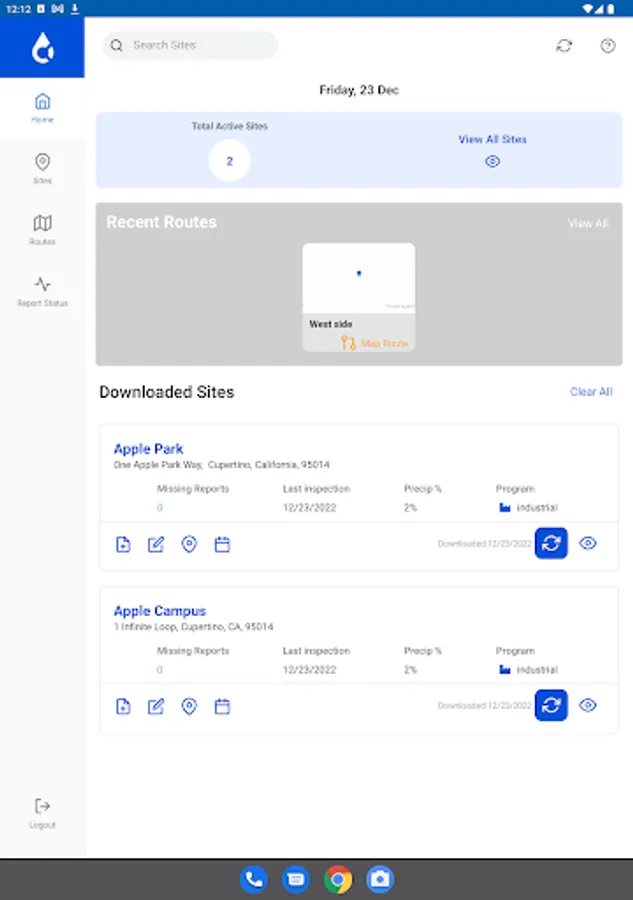The image size is (633, 900).
Task: Open calendar for Apple Campus
Action: 222,706
